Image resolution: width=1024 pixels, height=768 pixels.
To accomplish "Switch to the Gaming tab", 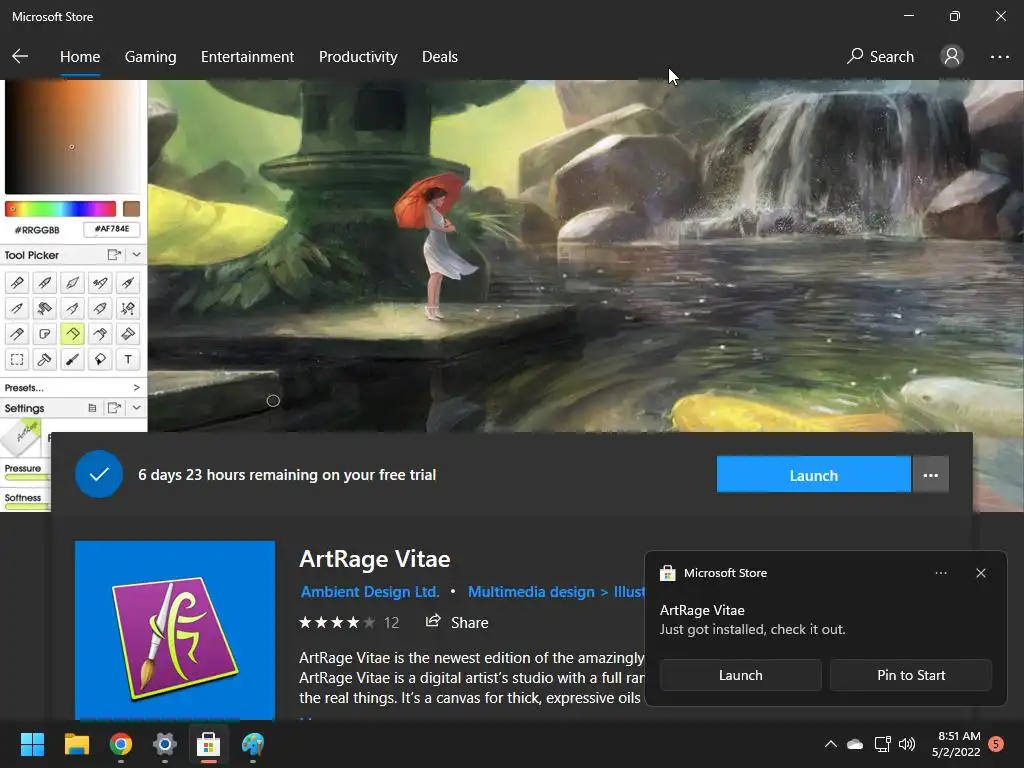I will click(150, 57).
